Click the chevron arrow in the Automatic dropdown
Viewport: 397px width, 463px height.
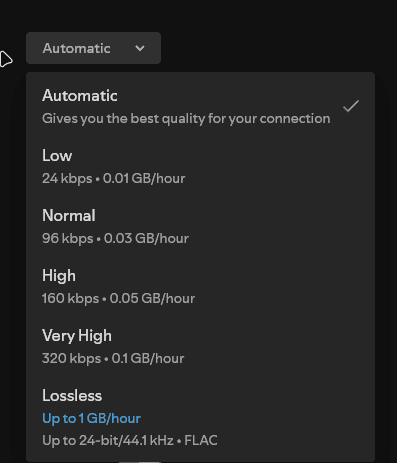[140, 49]
